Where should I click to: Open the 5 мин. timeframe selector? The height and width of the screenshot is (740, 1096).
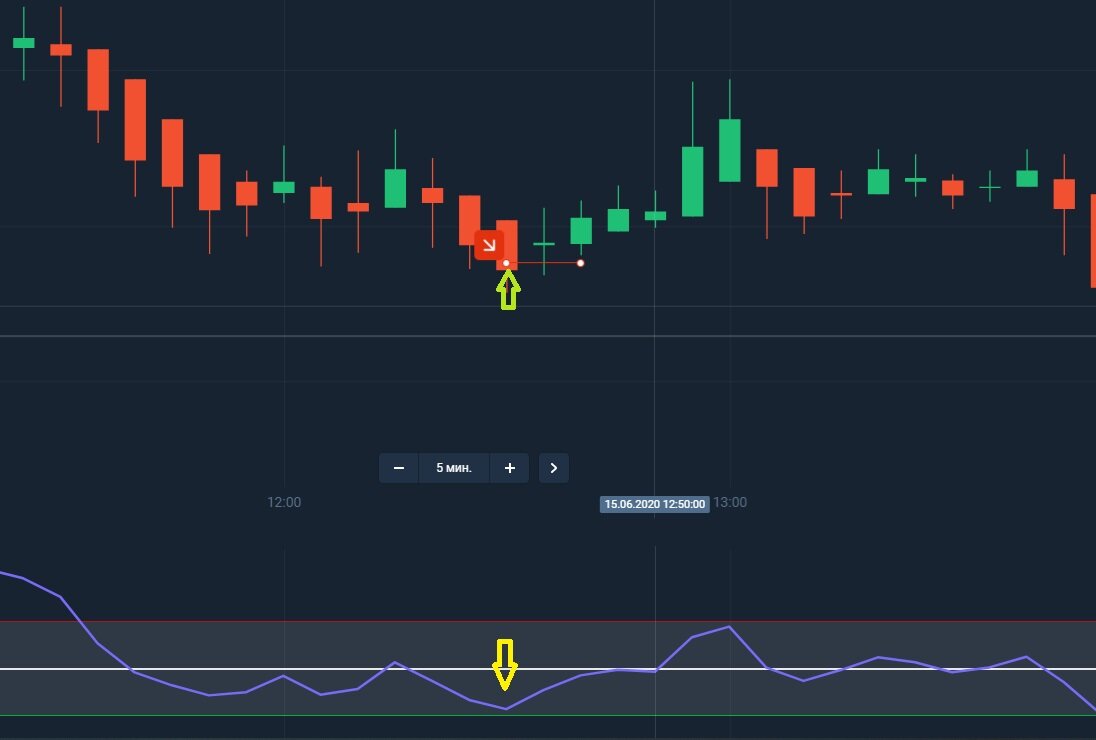(x=454, y=468)
